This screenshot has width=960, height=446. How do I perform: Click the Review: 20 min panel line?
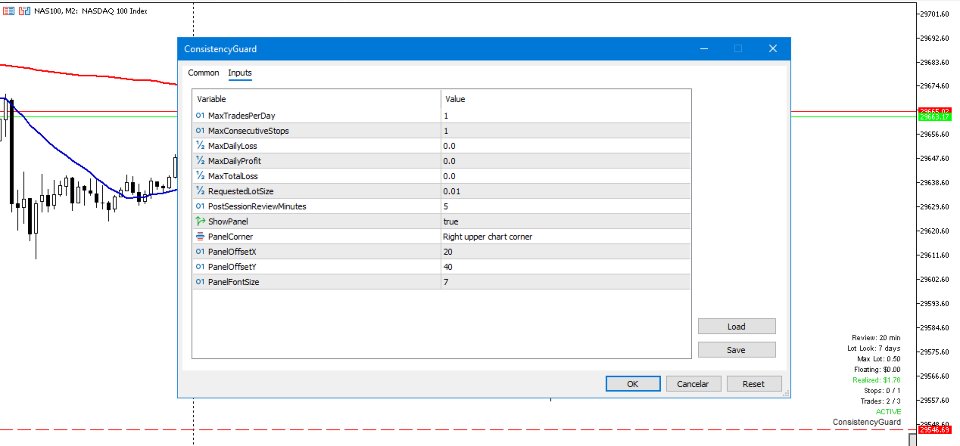876,338
